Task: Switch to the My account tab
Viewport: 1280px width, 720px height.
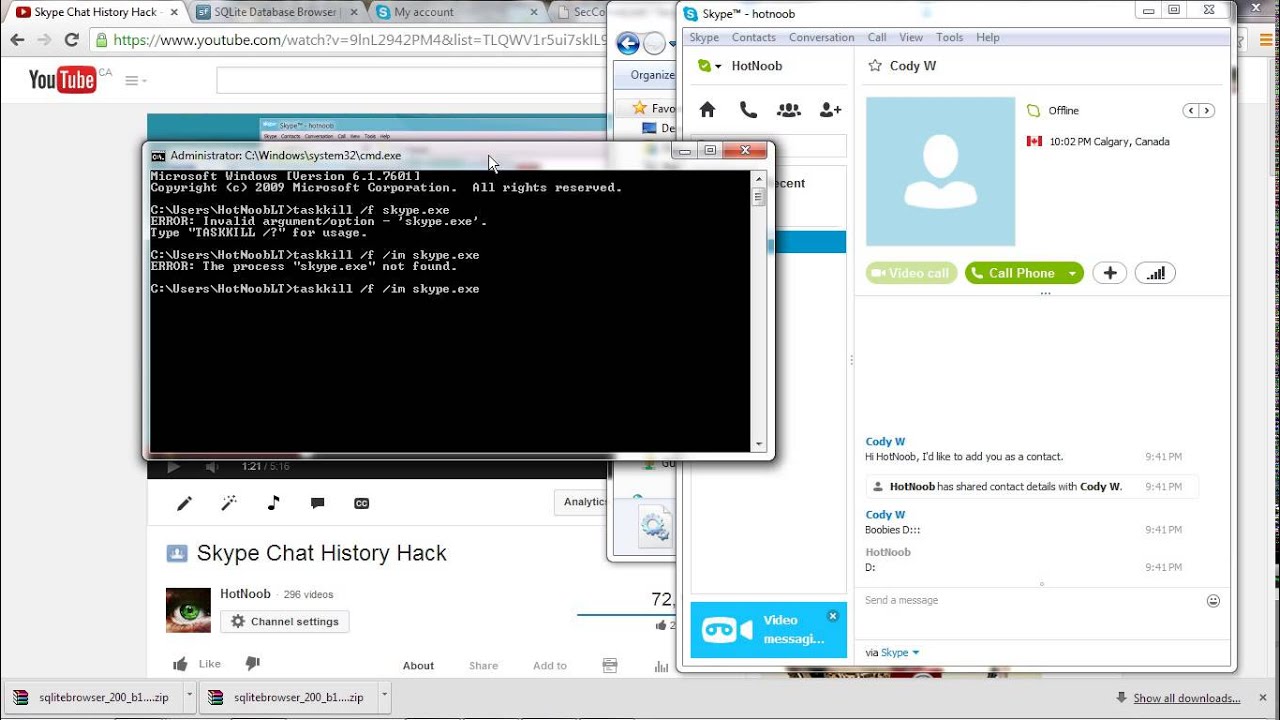Action: coord(455,12)
